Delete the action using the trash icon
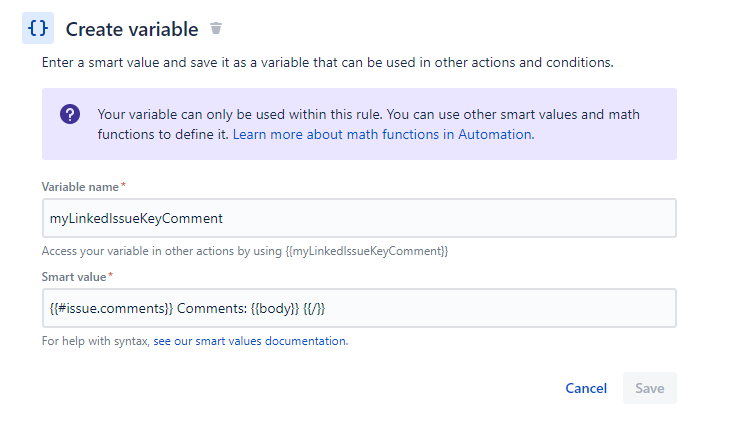Image resolution: width=751 pixels, height=435 pixels. tap(217, 29)
